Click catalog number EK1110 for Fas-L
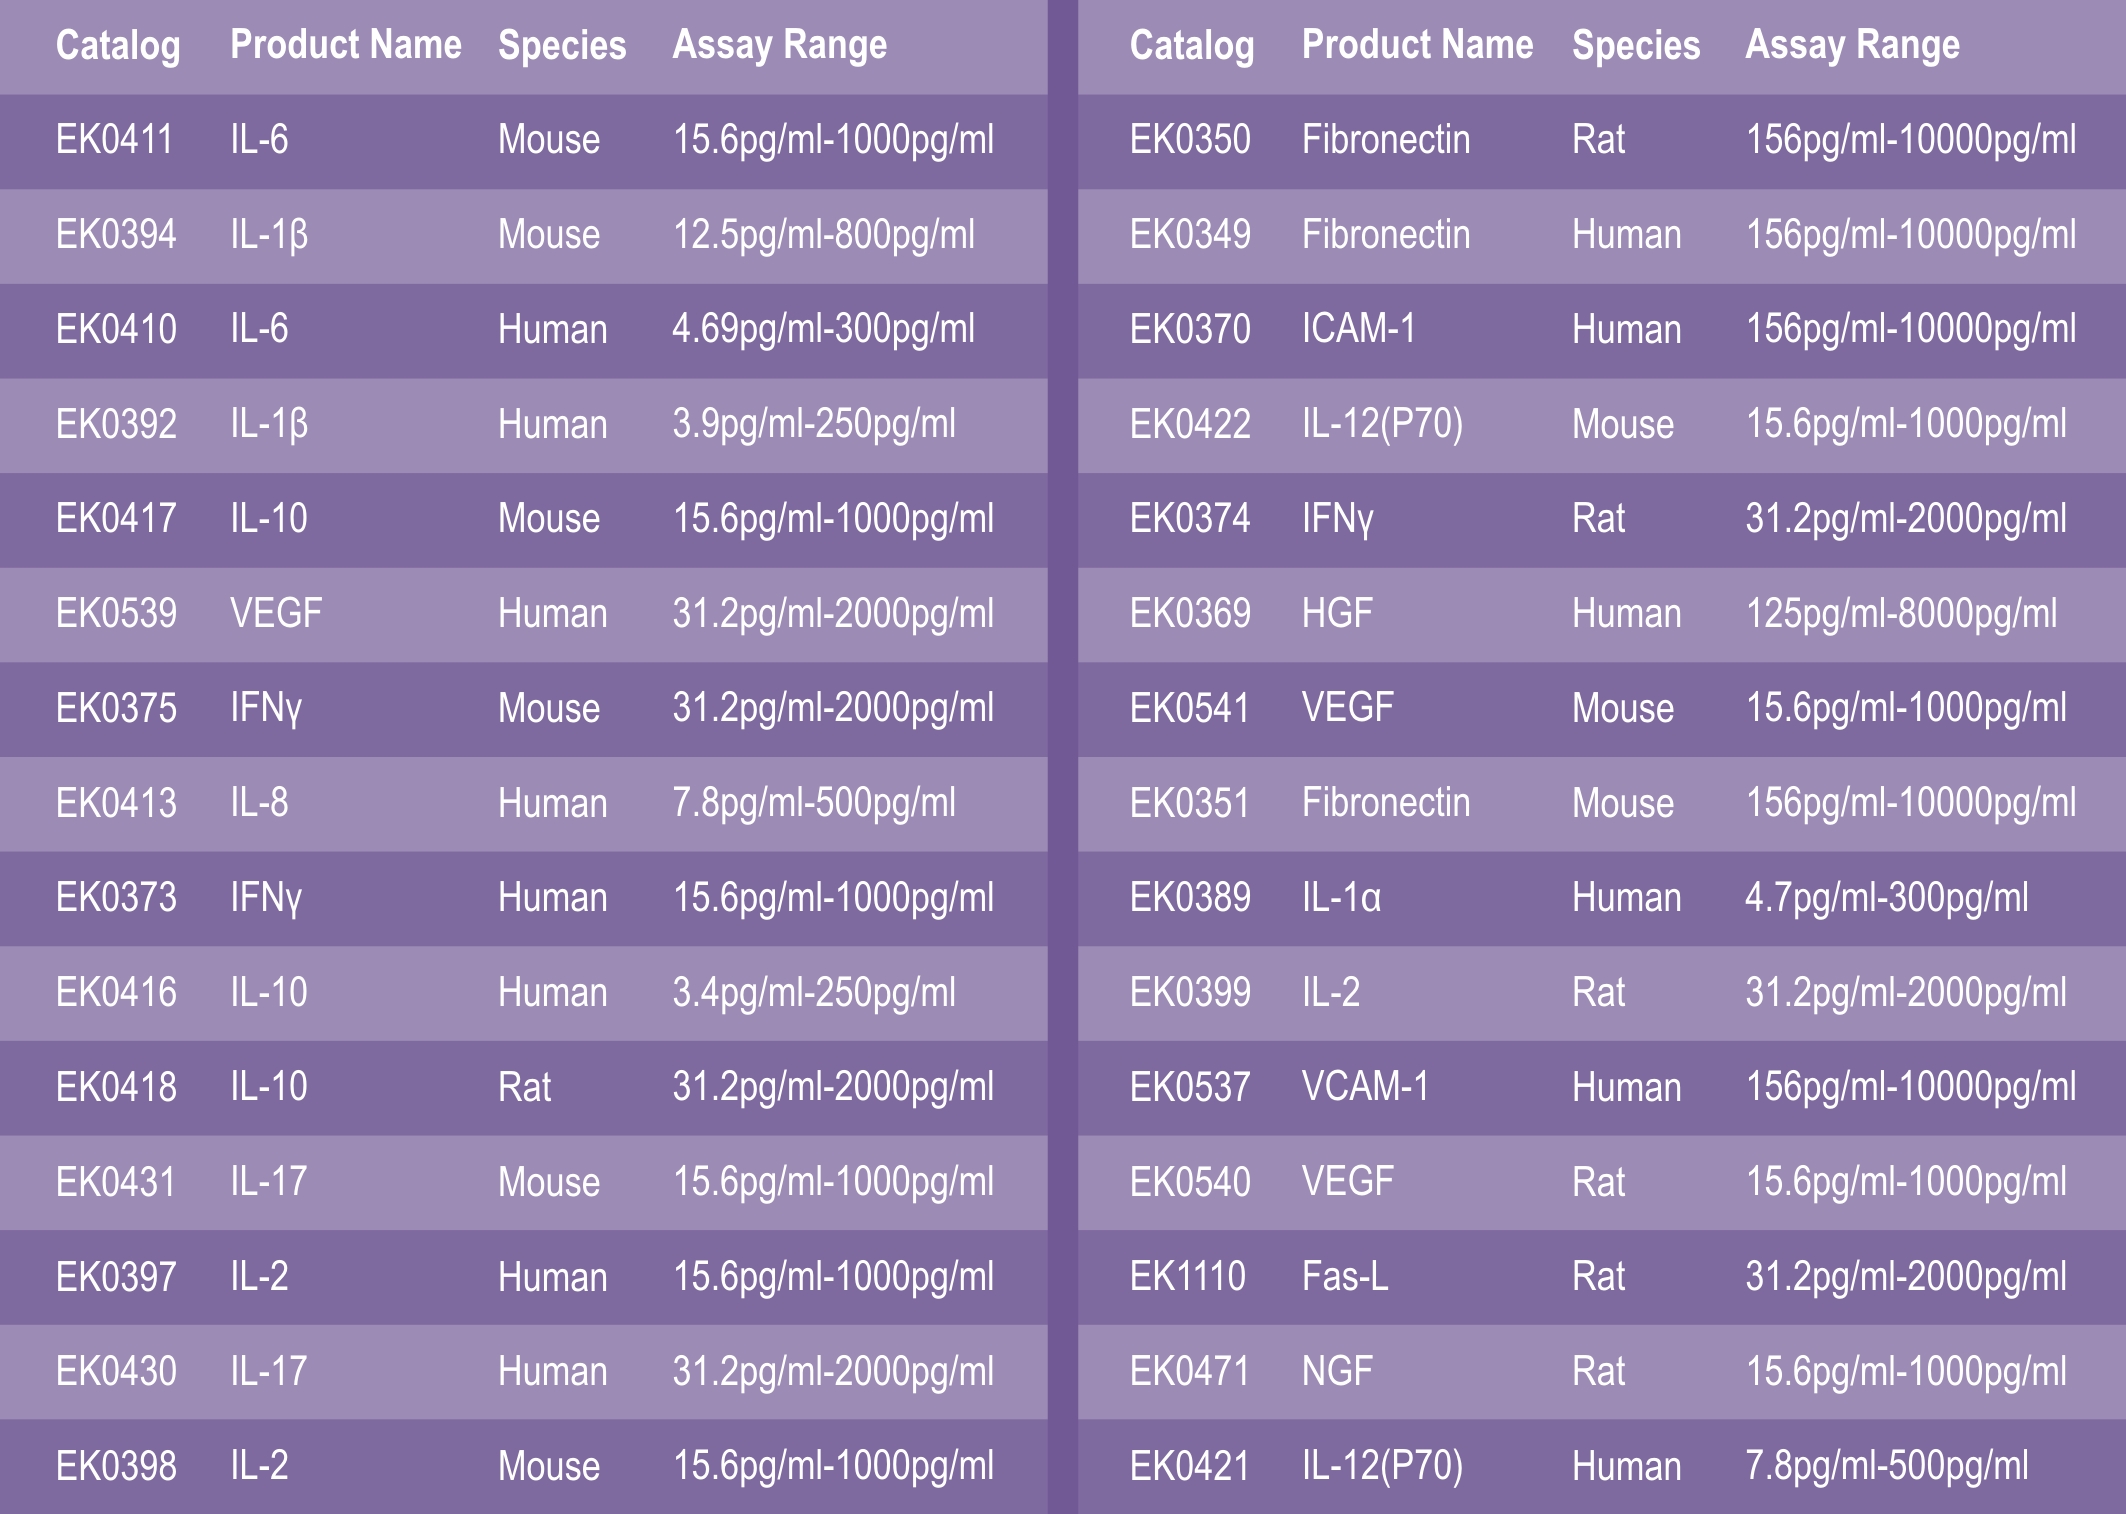 coord(1188,1276)
